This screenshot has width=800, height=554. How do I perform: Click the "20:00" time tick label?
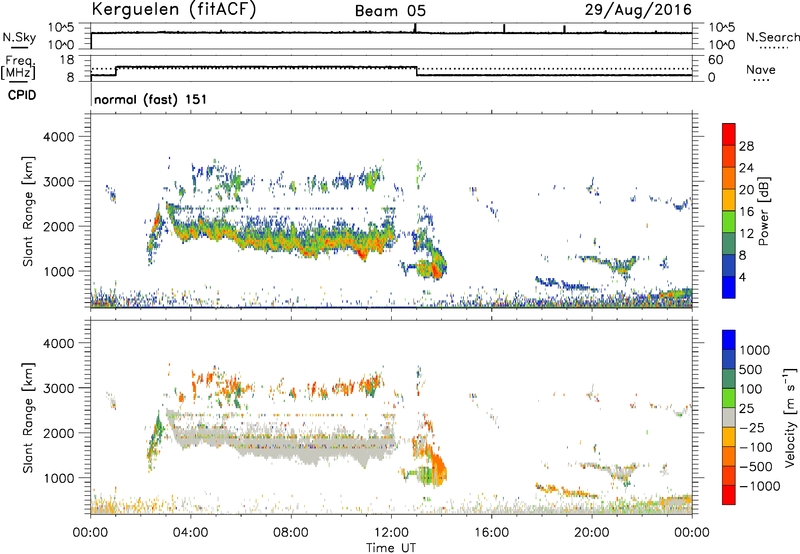tap(591, 533)
